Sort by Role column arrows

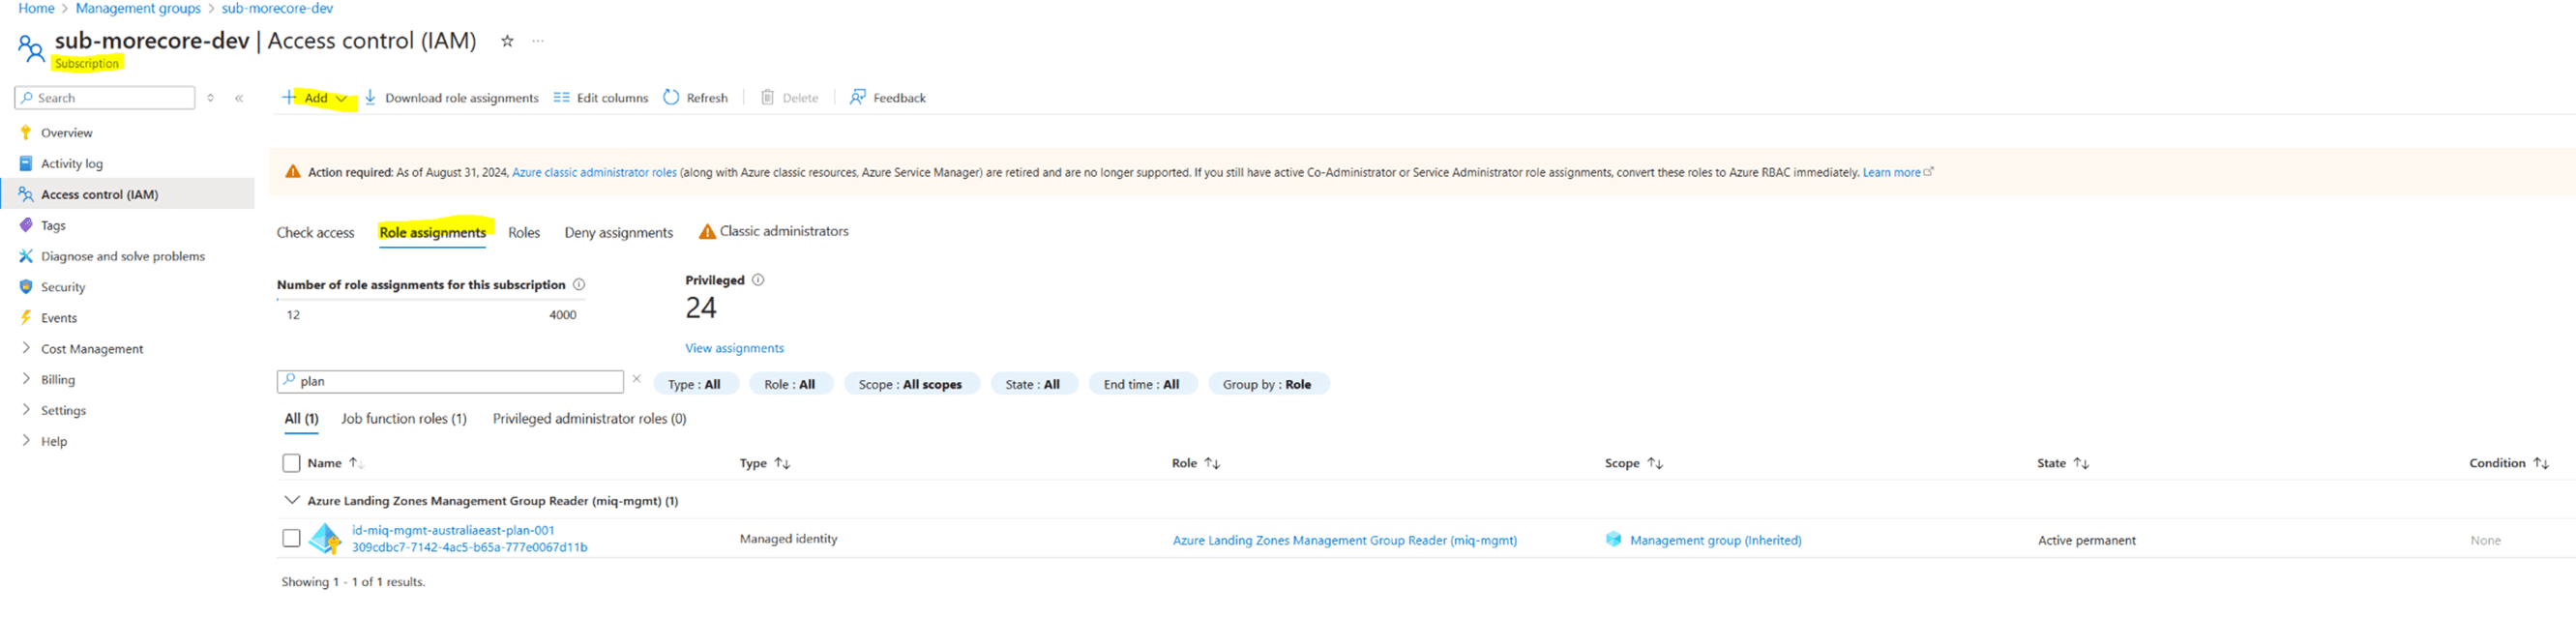coord(1212,463)
